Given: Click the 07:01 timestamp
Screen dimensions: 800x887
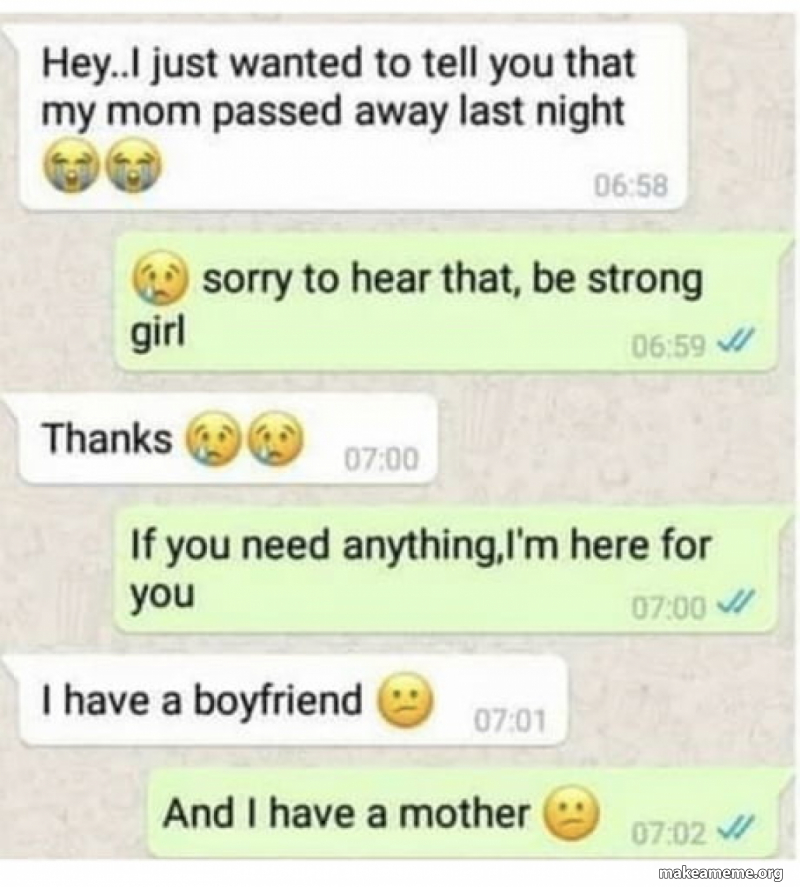Looking at the screenshot, I should [x=510, y=722].
